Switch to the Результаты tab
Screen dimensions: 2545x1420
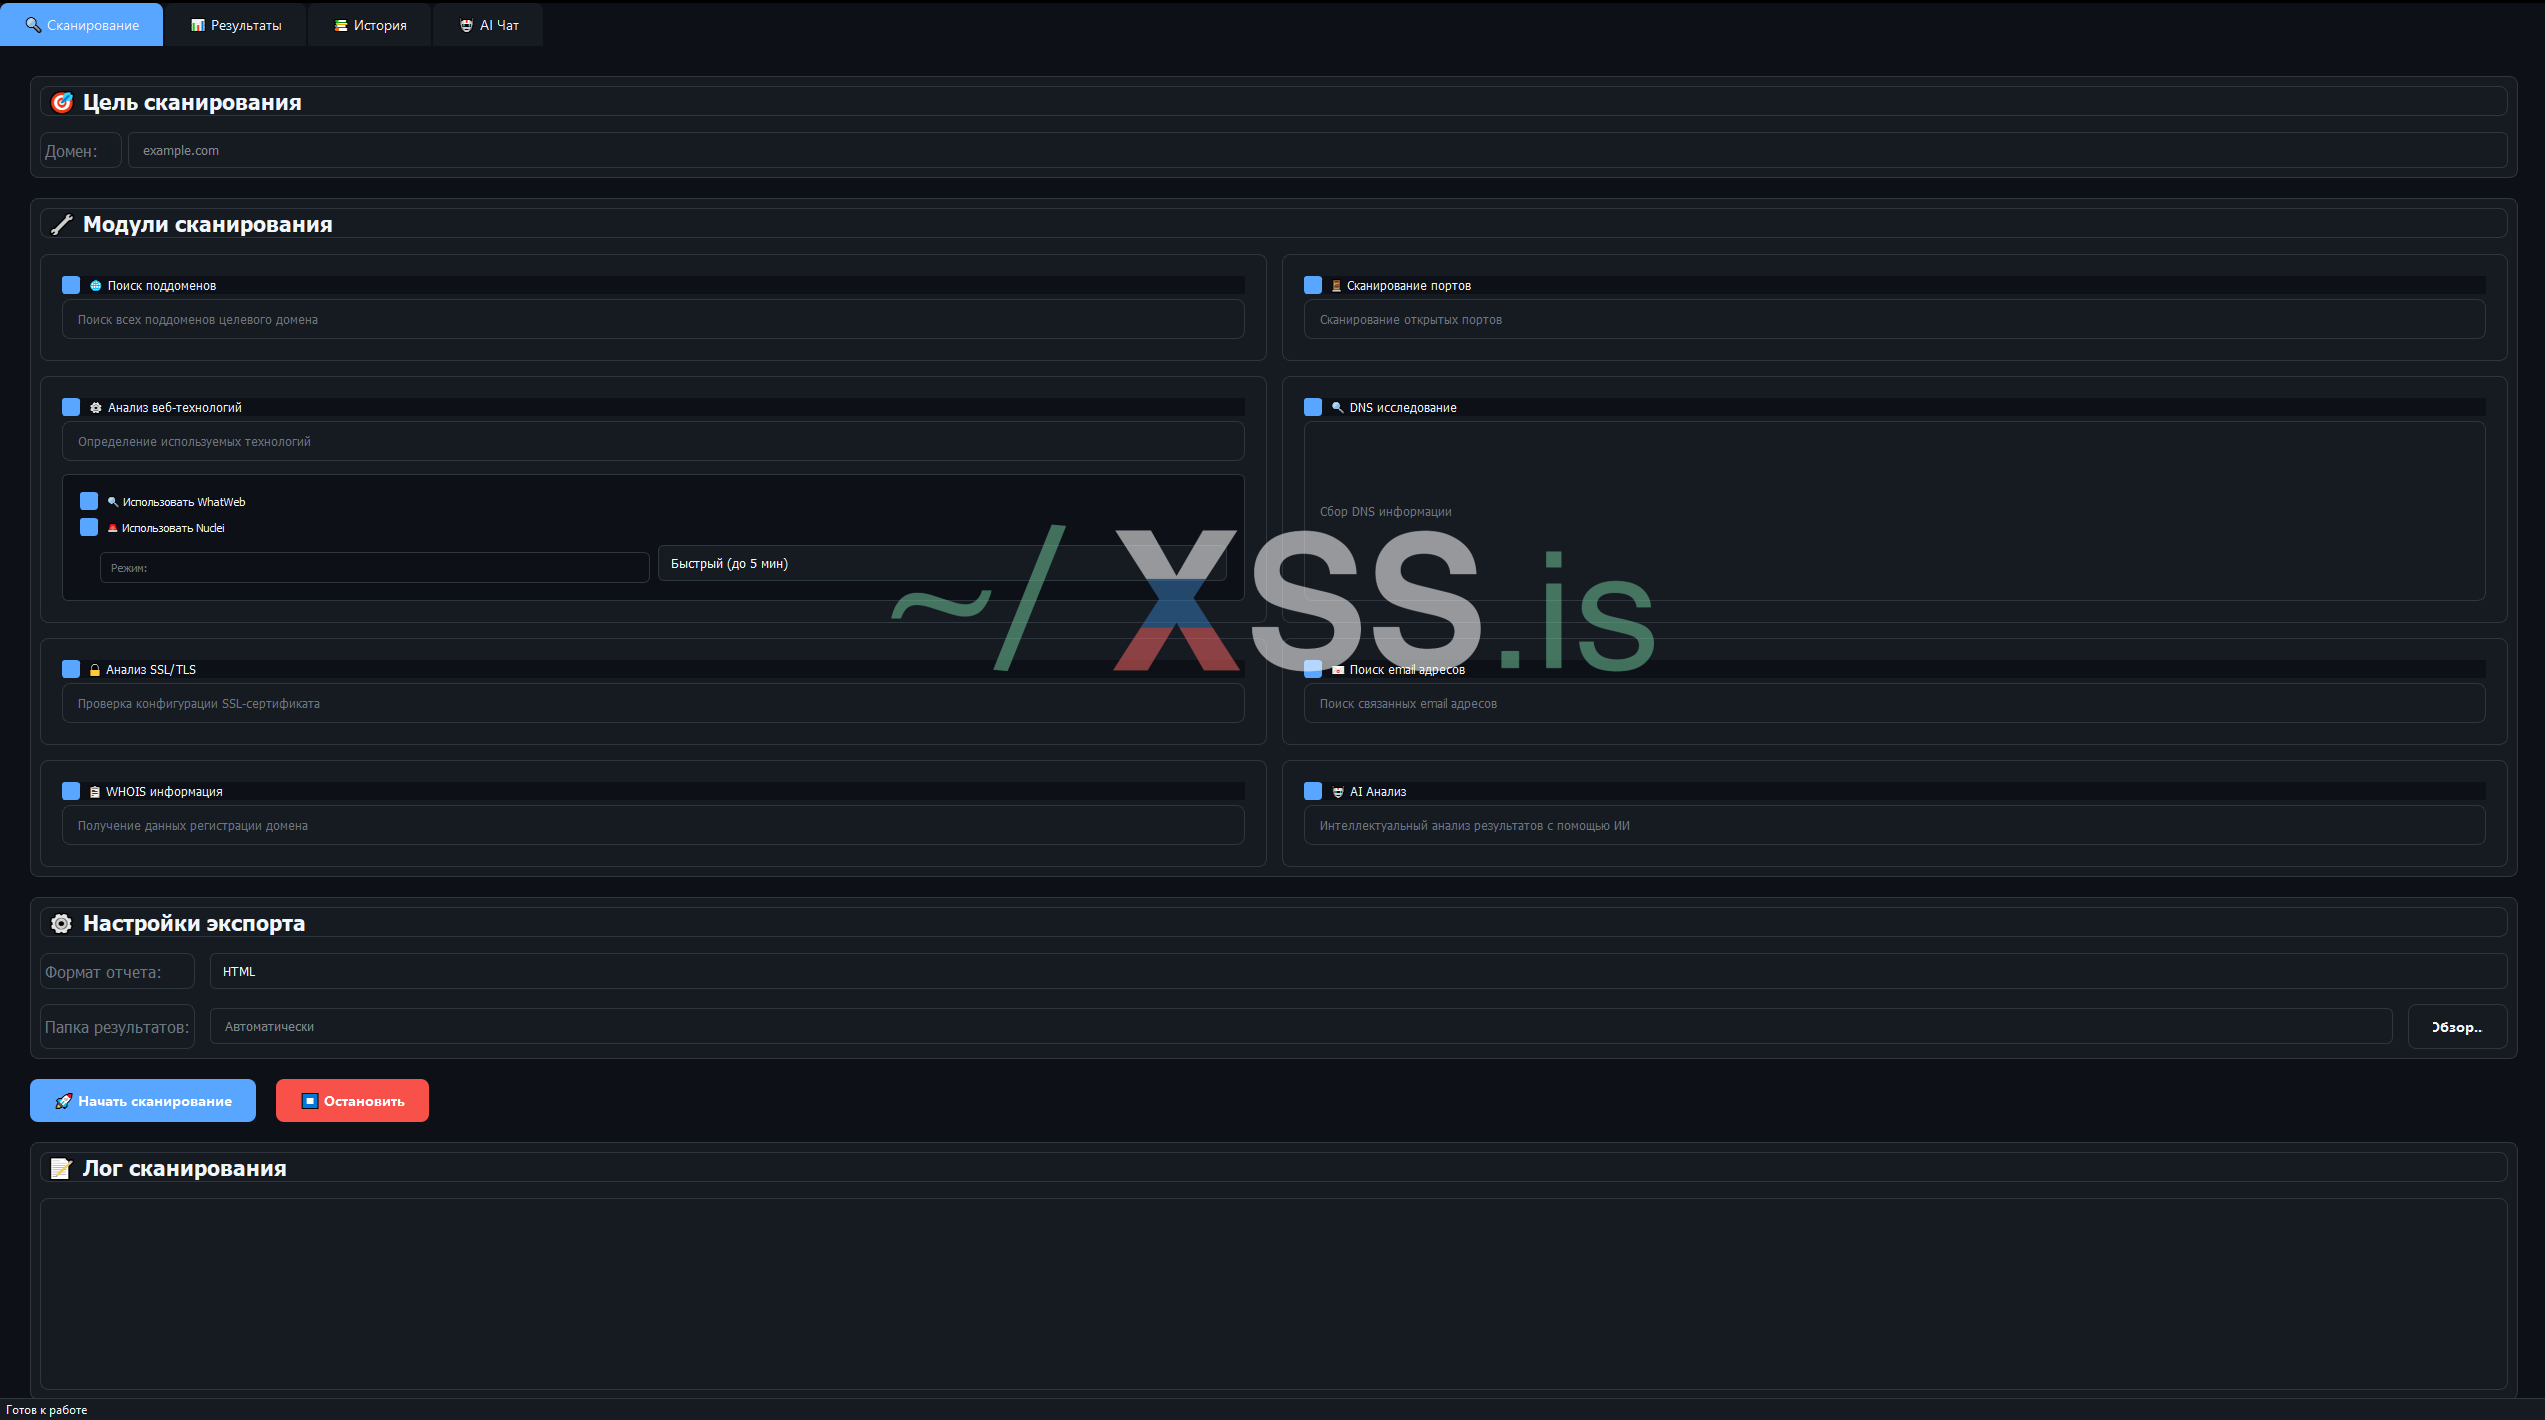(237, 25)
